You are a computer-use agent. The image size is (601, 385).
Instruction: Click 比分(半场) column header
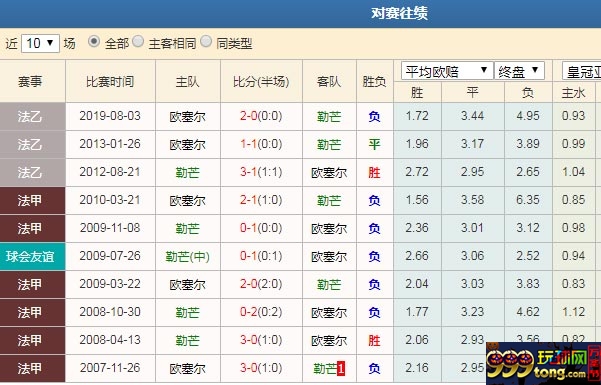click(261, 82)
